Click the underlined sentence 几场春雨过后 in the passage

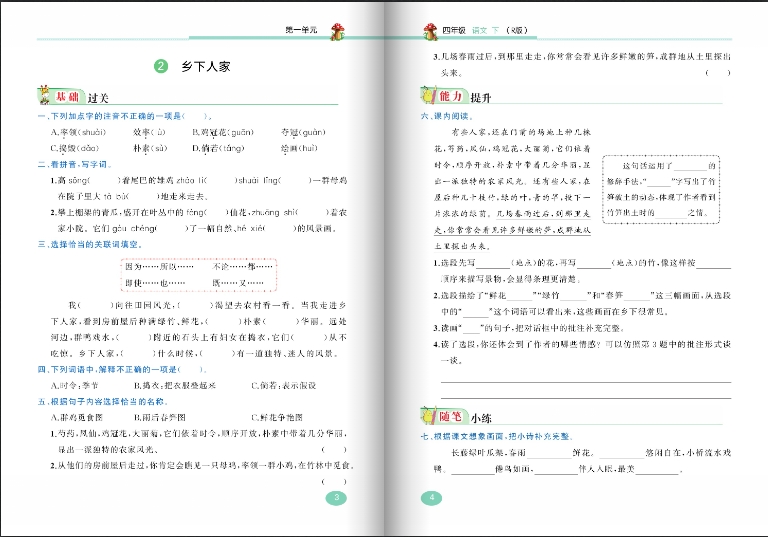[512, 230]
